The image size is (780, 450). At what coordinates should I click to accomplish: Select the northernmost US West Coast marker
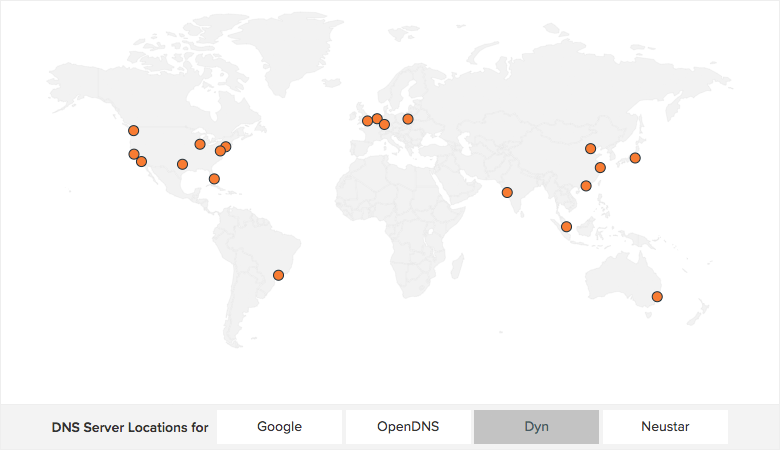coord(133,130)
